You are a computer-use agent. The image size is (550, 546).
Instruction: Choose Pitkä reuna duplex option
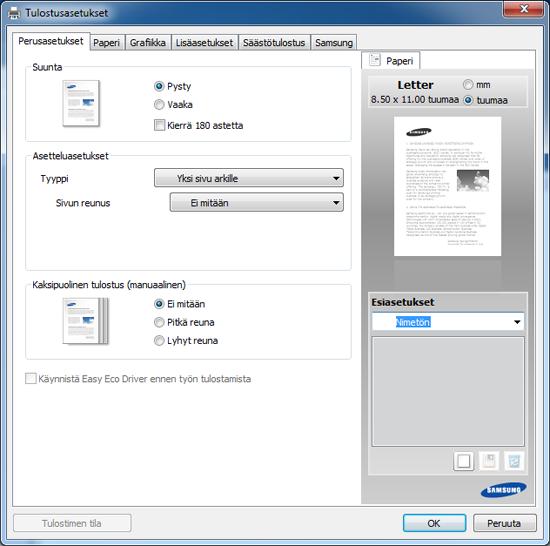point(159,322)
